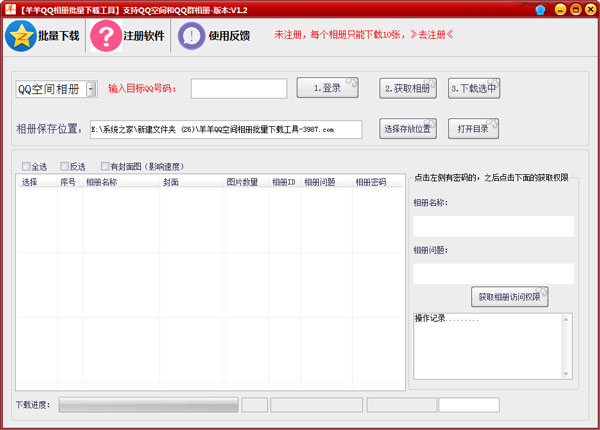Expand the QQ空间相册 dropdown
The image size is (600, 430).
(91, 90)
